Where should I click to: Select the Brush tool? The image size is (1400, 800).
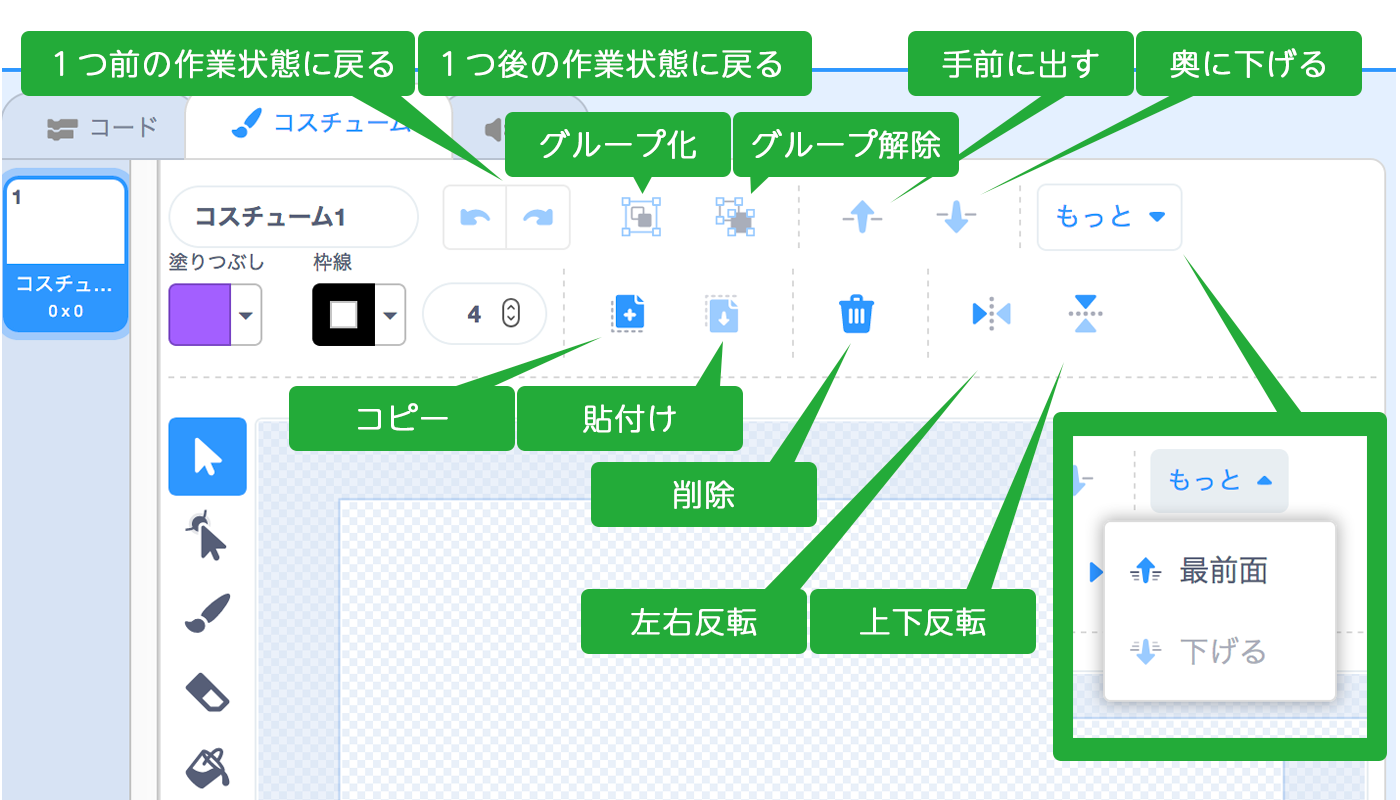pyautogui.click(x=207, y=613)
